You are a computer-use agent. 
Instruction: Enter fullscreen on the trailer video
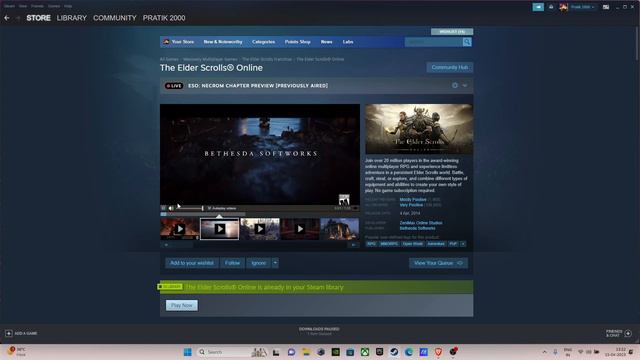[x=356, y=208]
